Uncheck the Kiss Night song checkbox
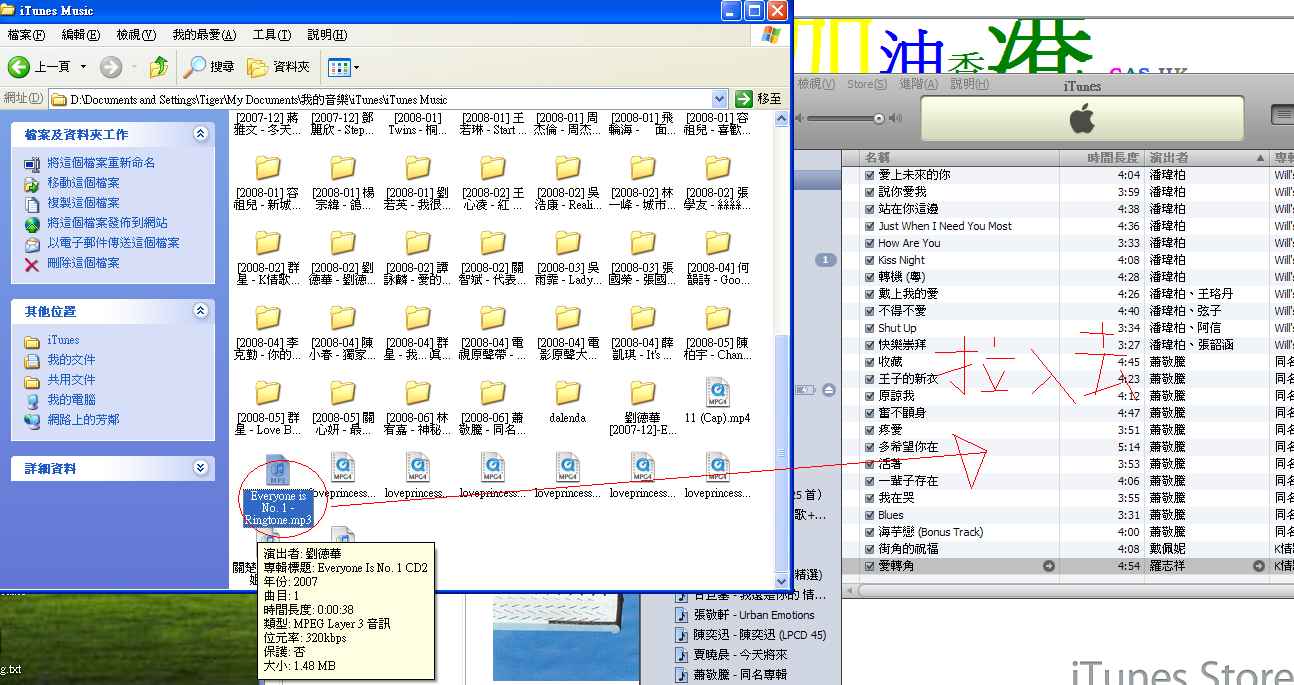This screenshot has height=685, width=1294. pyautogui.click(x=870, y=260)
